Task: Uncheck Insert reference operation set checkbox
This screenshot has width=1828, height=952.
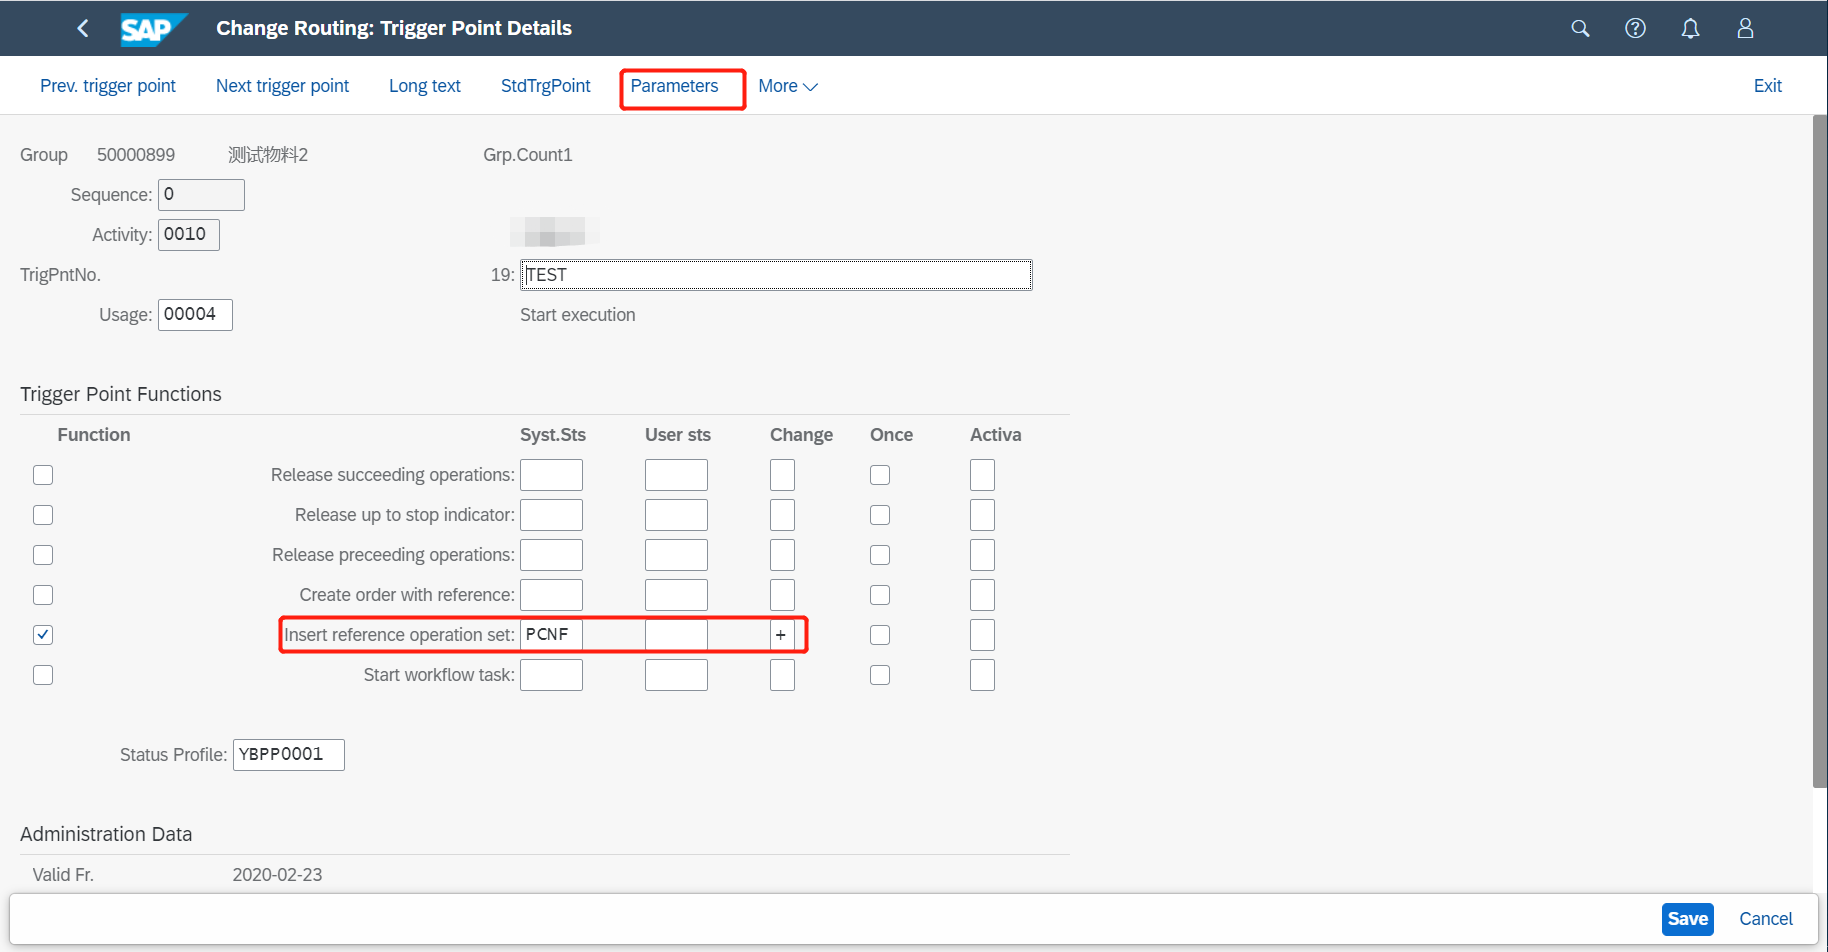Action: click(x=42, y=634)
